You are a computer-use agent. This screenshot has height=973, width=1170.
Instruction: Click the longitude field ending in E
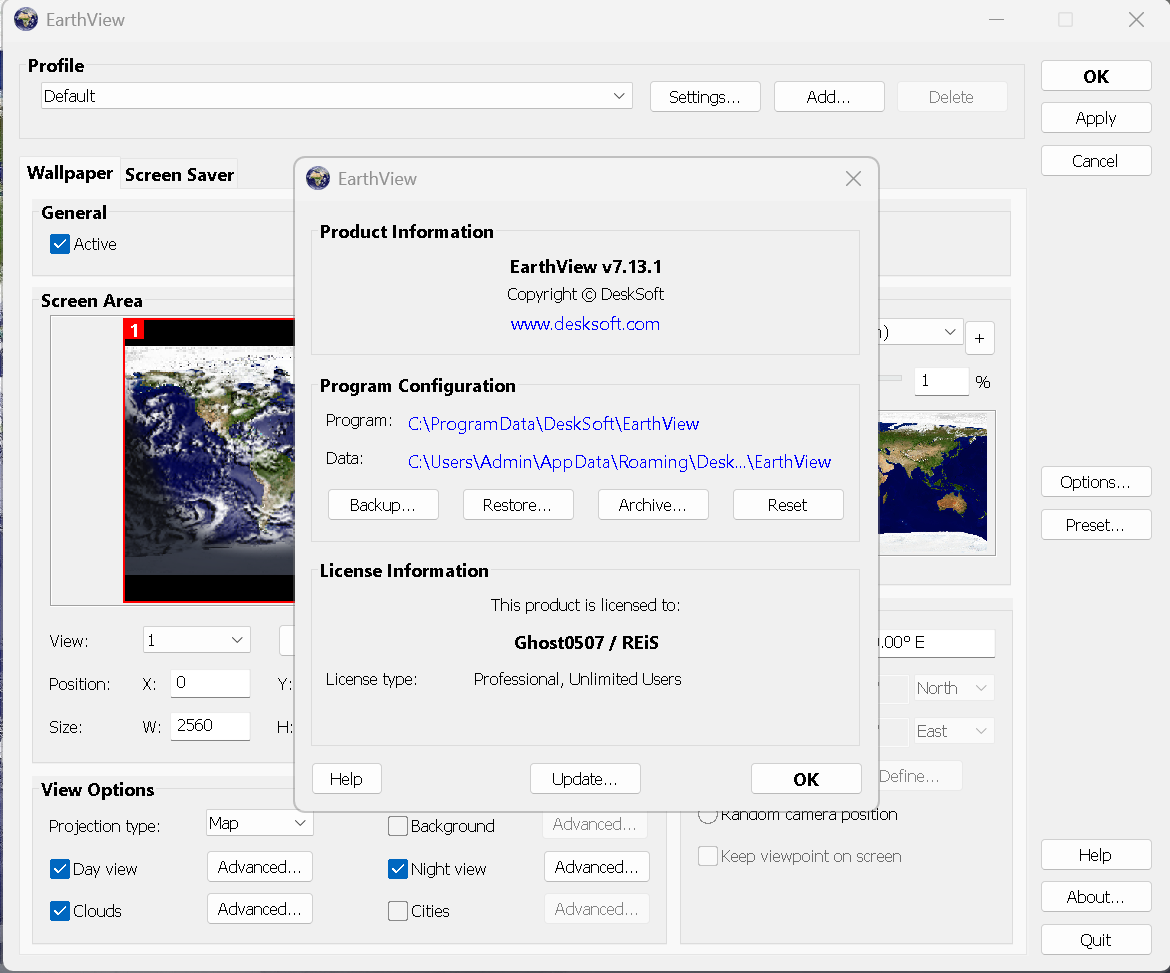(x=936, y=642)
